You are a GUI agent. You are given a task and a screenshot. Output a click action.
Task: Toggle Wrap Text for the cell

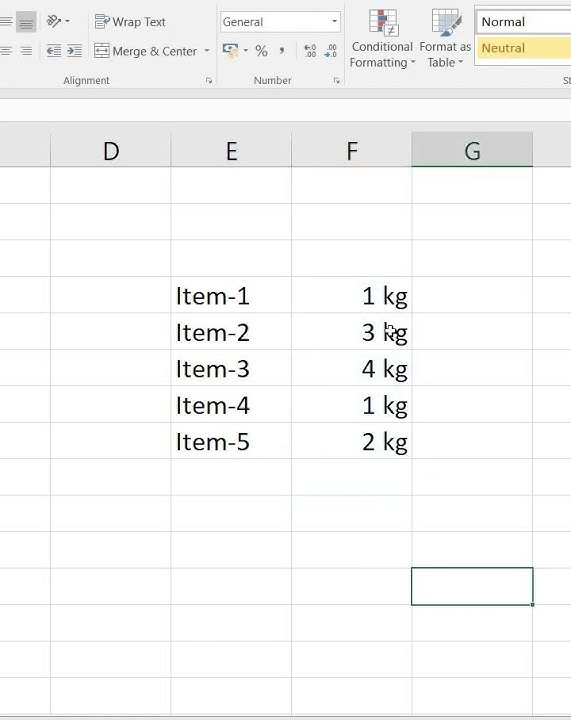point(130,22)
